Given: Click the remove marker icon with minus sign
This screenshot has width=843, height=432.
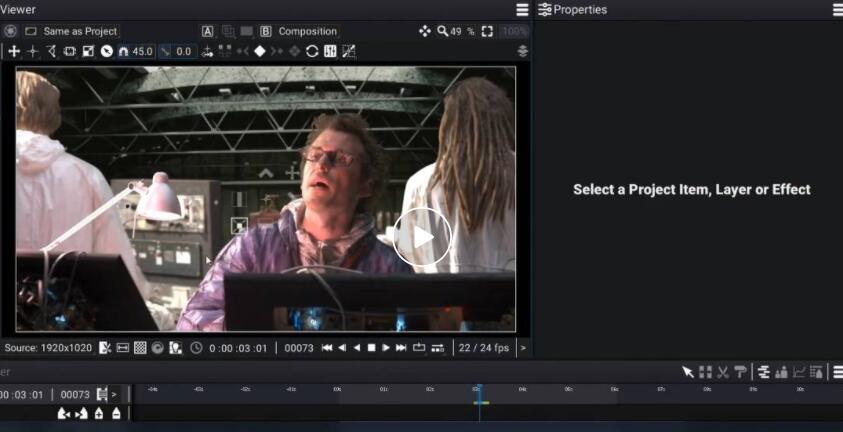Looking at the screenshot, I should [x=116, y=413].
